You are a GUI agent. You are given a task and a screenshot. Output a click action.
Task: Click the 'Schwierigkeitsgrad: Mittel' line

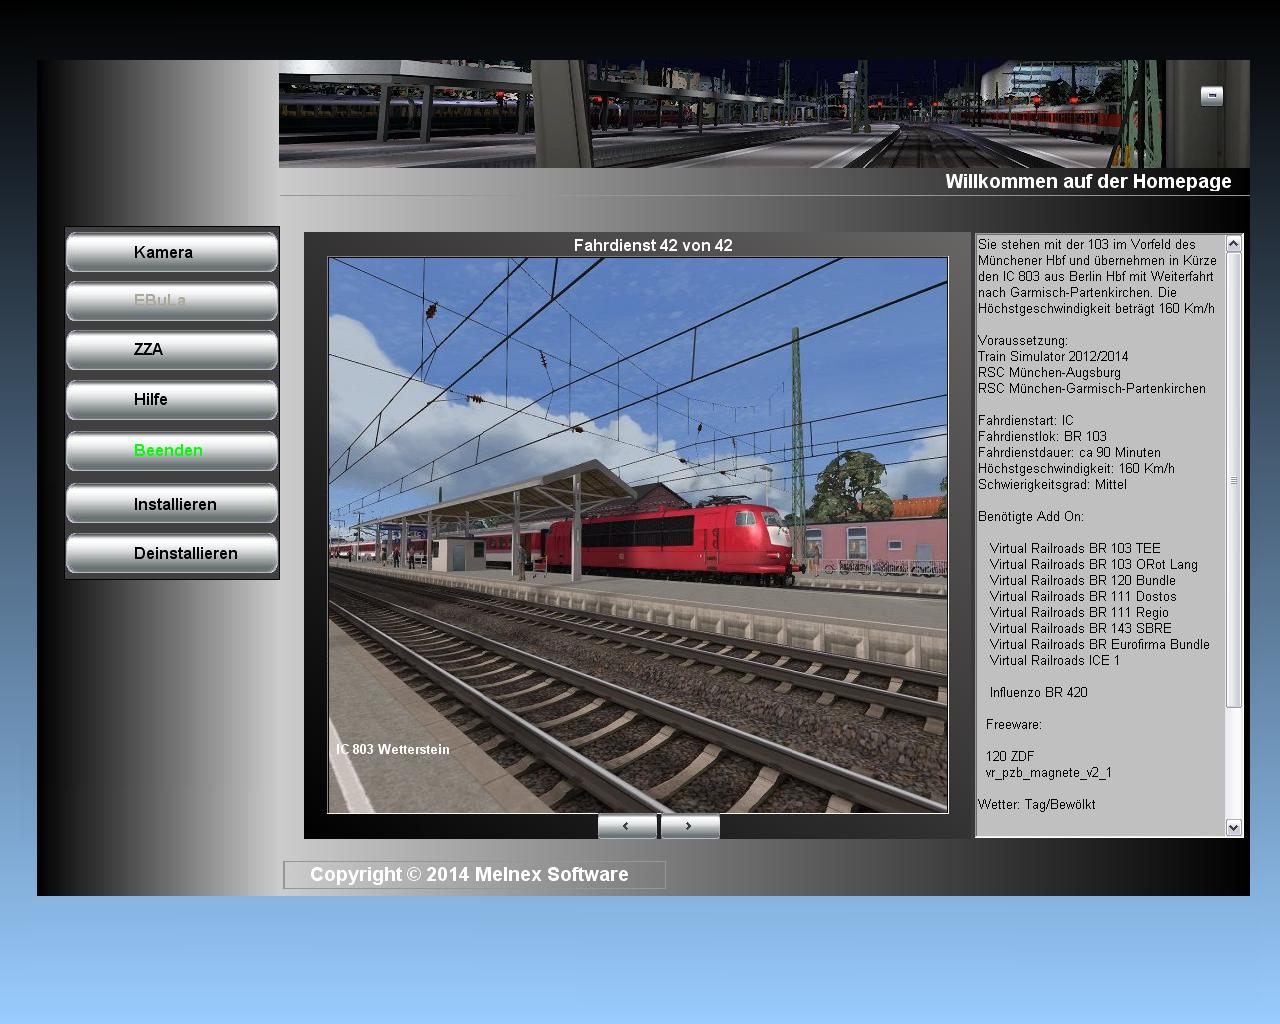1052,484
